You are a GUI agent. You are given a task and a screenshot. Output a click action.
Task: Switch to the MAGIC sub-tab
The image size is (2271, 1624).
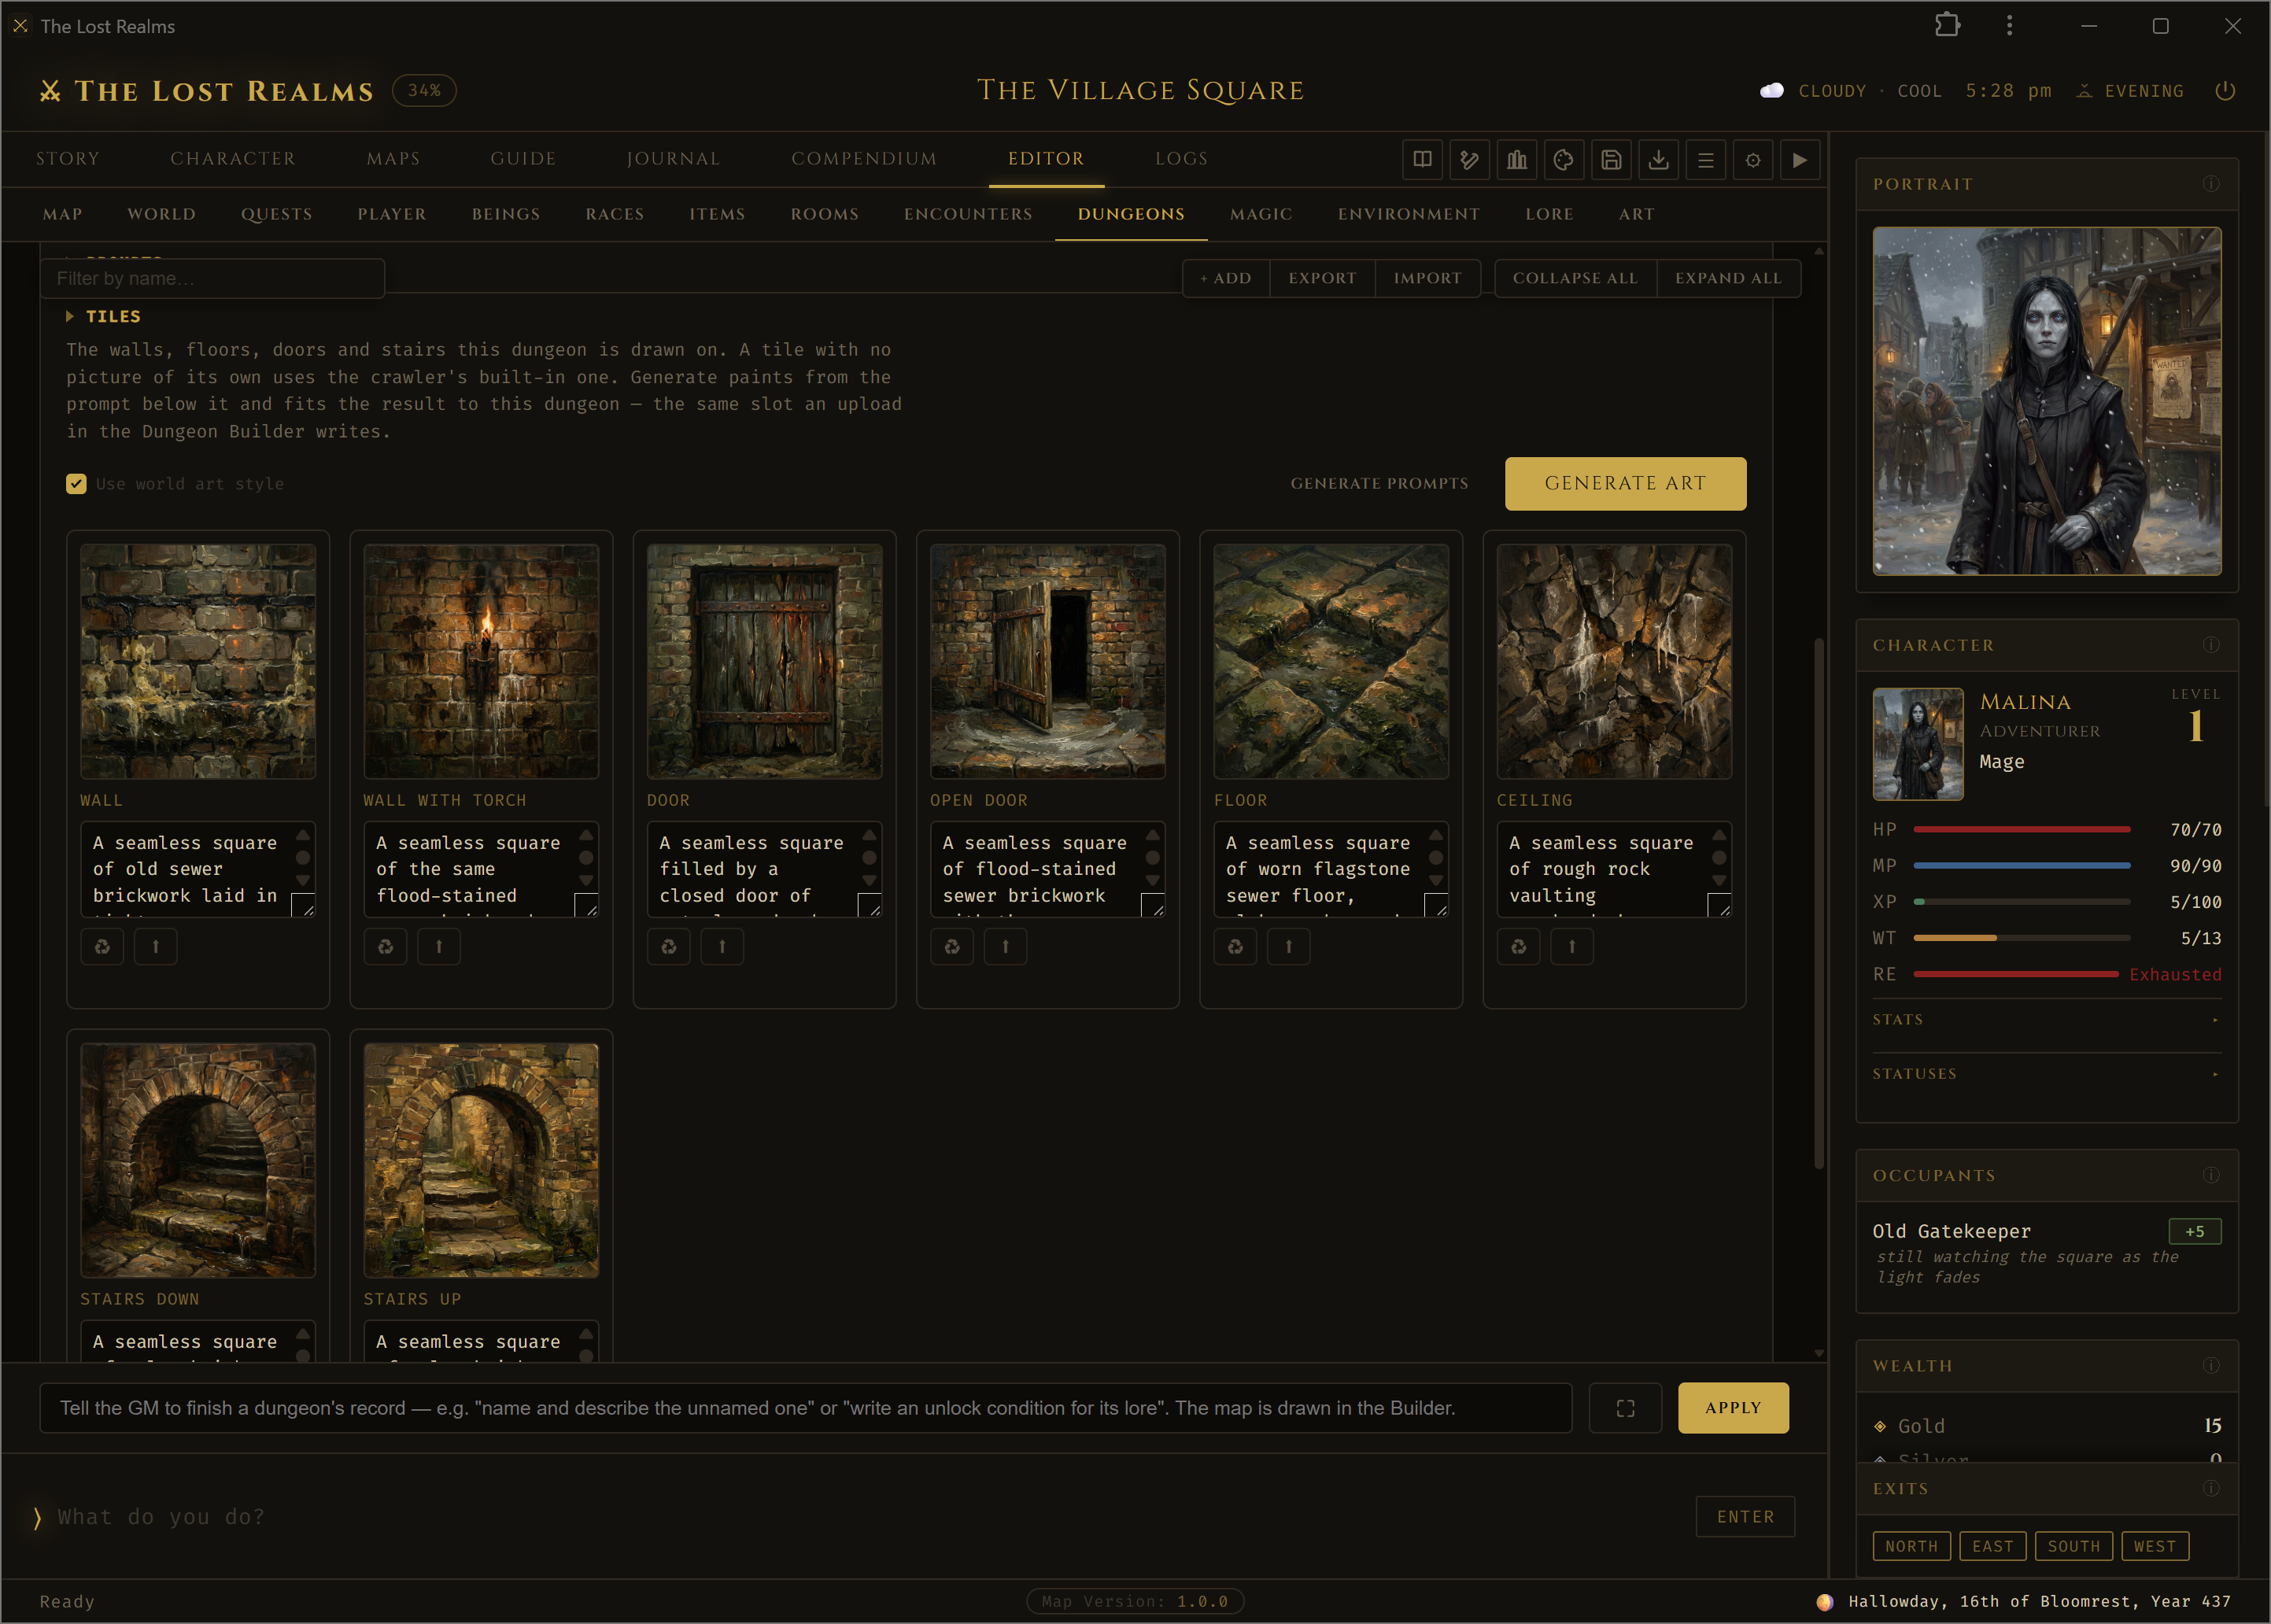(x=1261, y=214)
